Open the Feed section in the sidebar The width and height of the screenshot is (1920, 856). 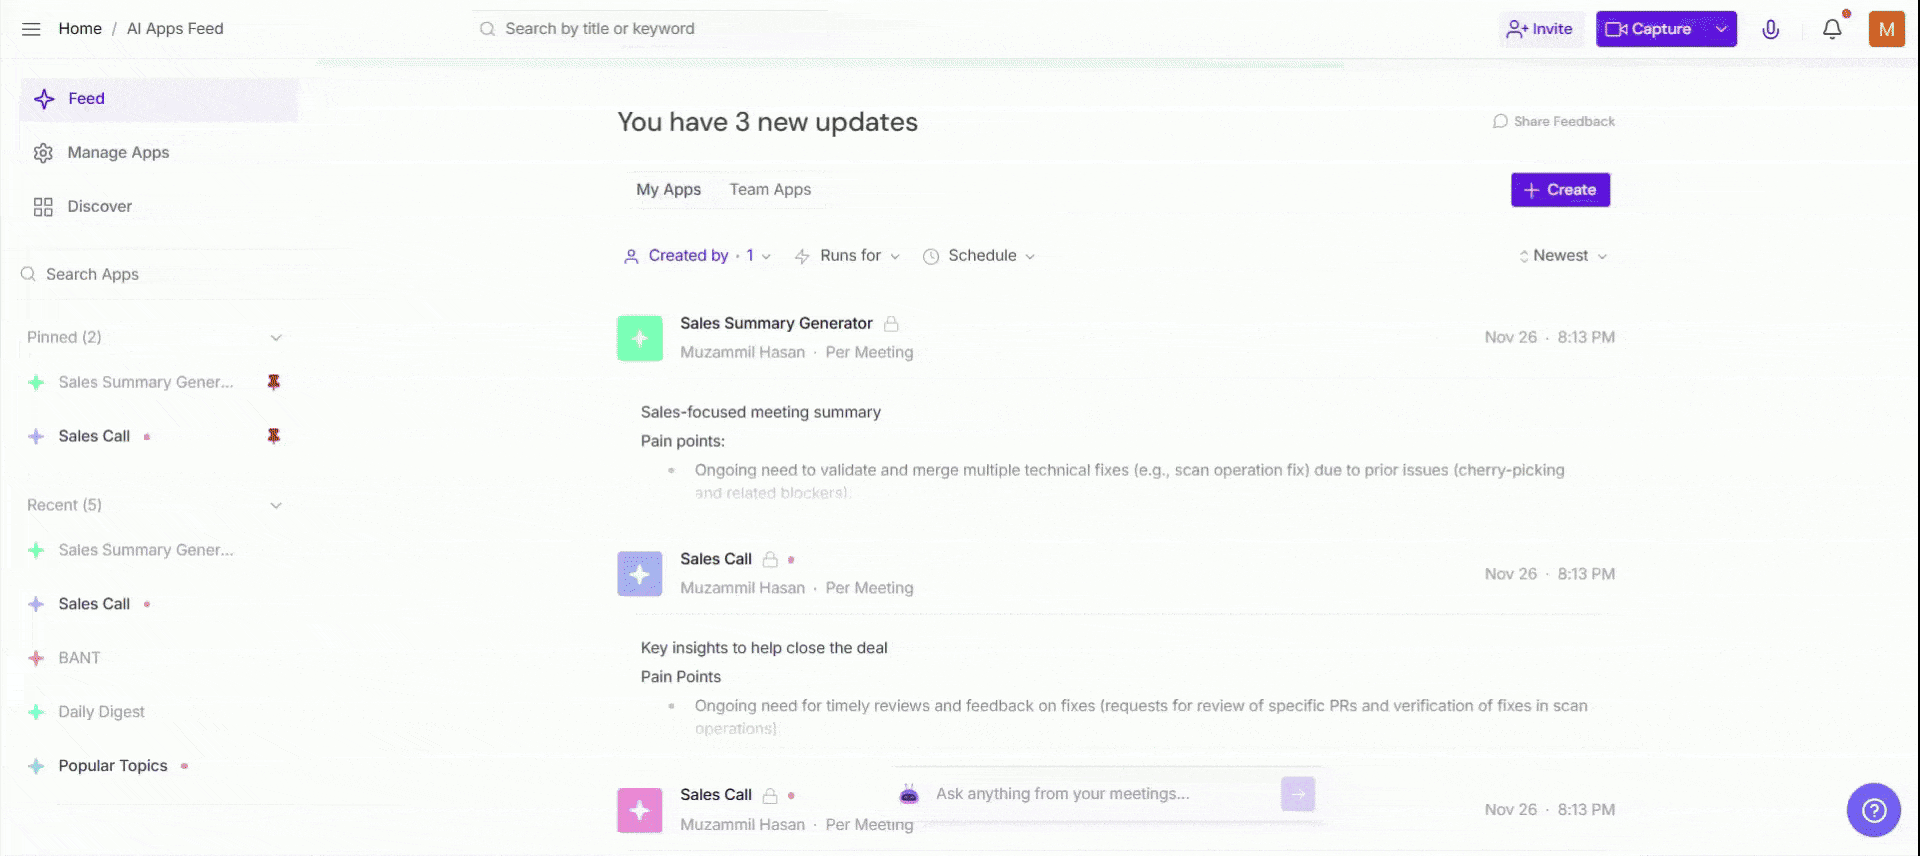point(86,98)
